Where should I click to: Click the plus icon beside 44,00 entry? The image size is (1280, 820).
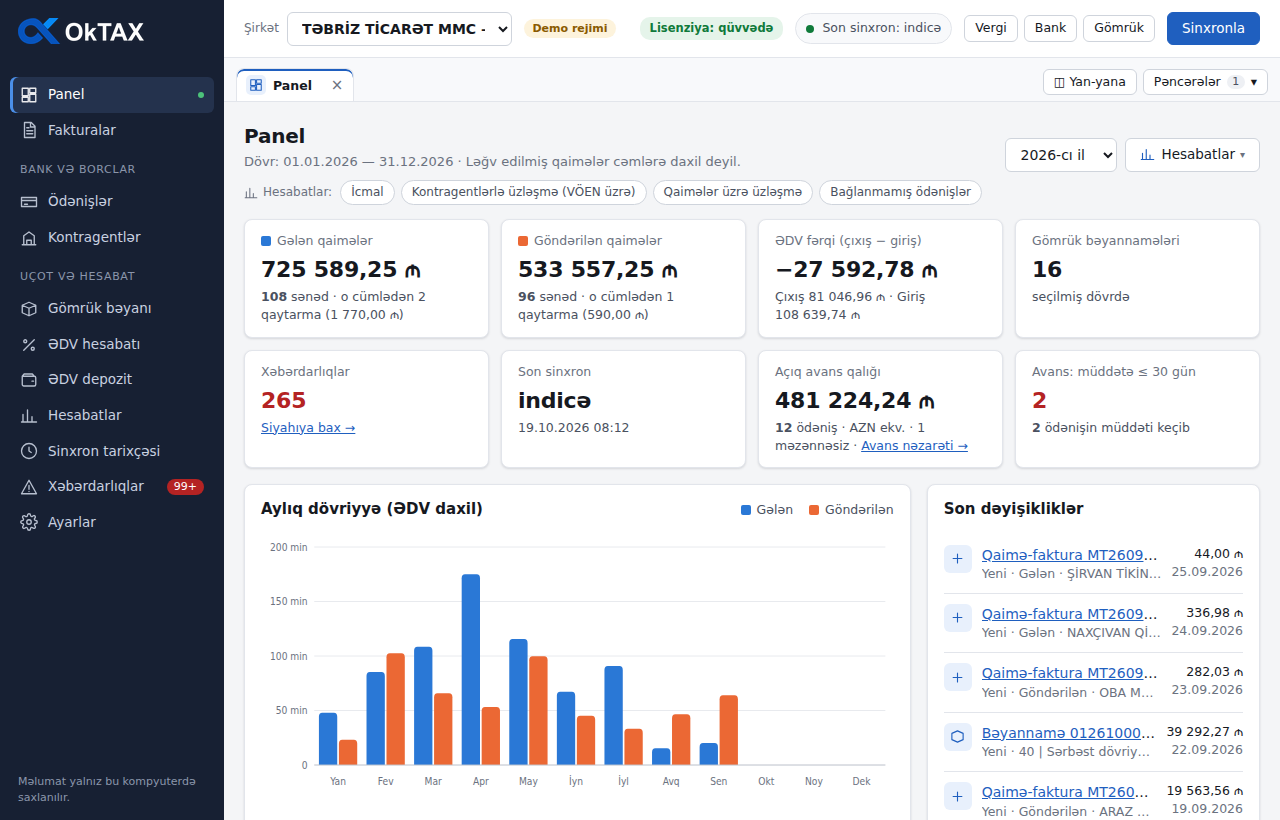[958, 559]
